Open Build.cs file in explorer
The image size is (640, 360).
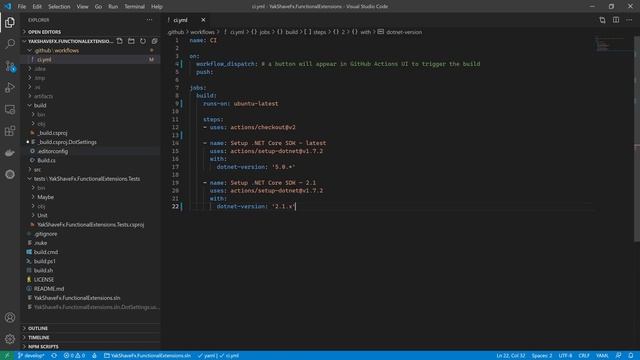pyautogui.click(x=91, y=160)
